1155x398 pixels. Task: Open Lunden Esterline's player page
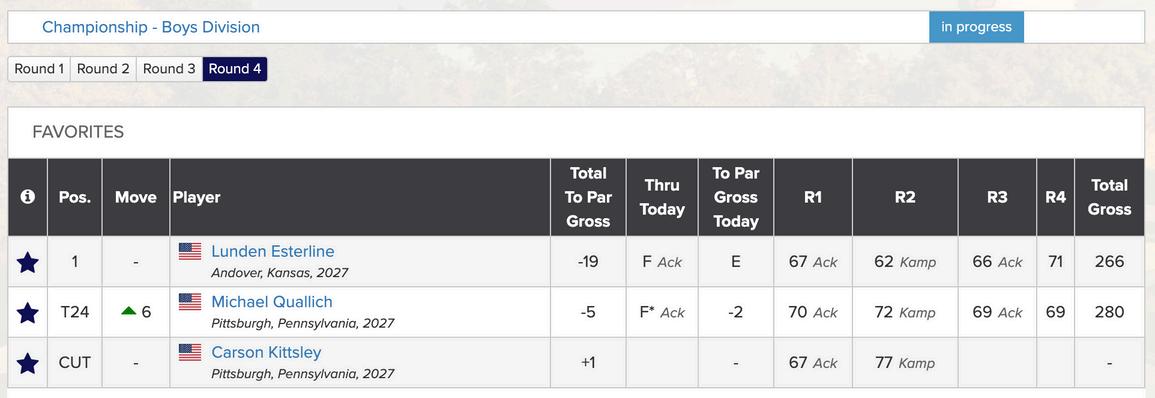[273, 251]
